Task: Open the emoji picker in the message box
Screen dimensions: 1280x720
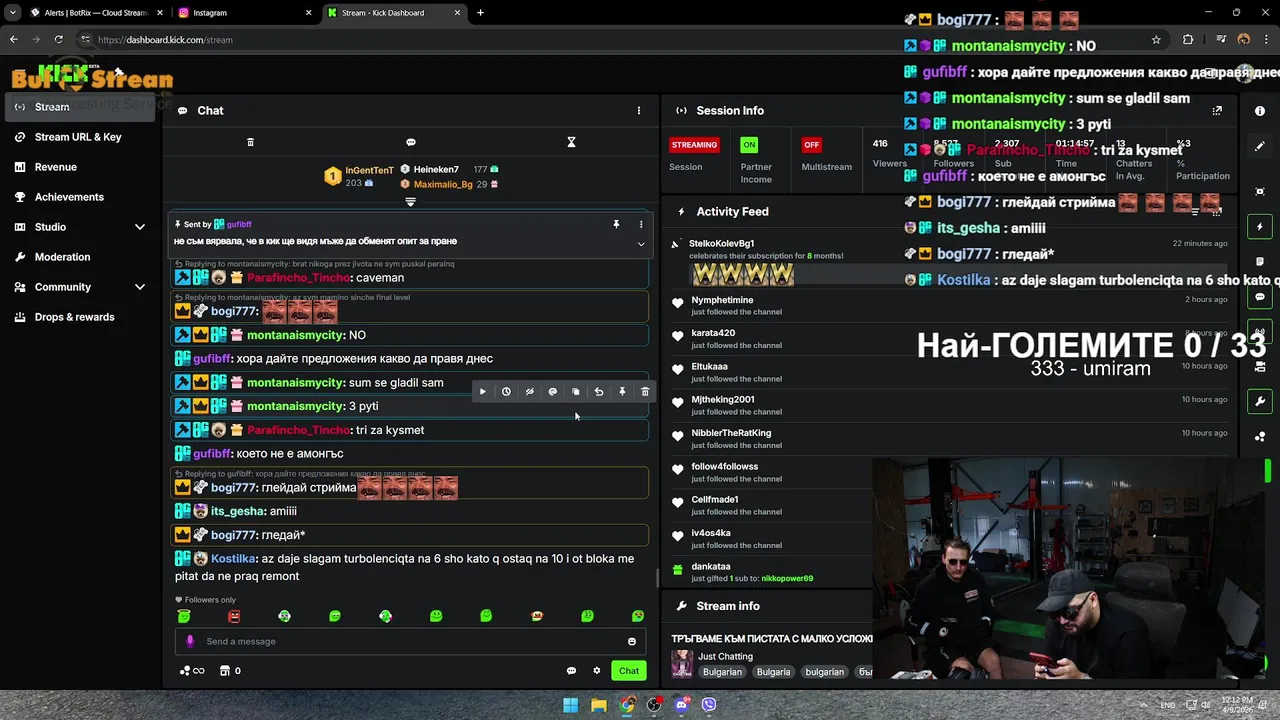Action: [x=632, y=642]
